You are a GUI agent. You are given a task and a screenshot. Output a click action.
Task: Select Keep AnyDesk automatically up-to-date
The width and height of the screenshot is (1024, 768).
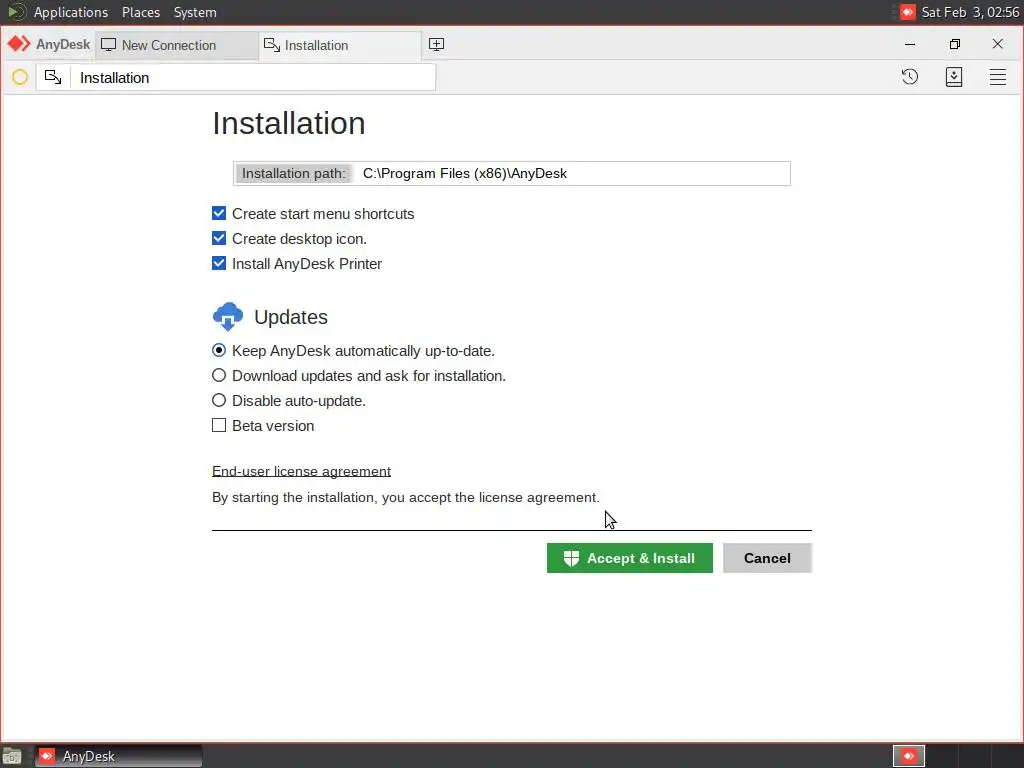point(219,351)
